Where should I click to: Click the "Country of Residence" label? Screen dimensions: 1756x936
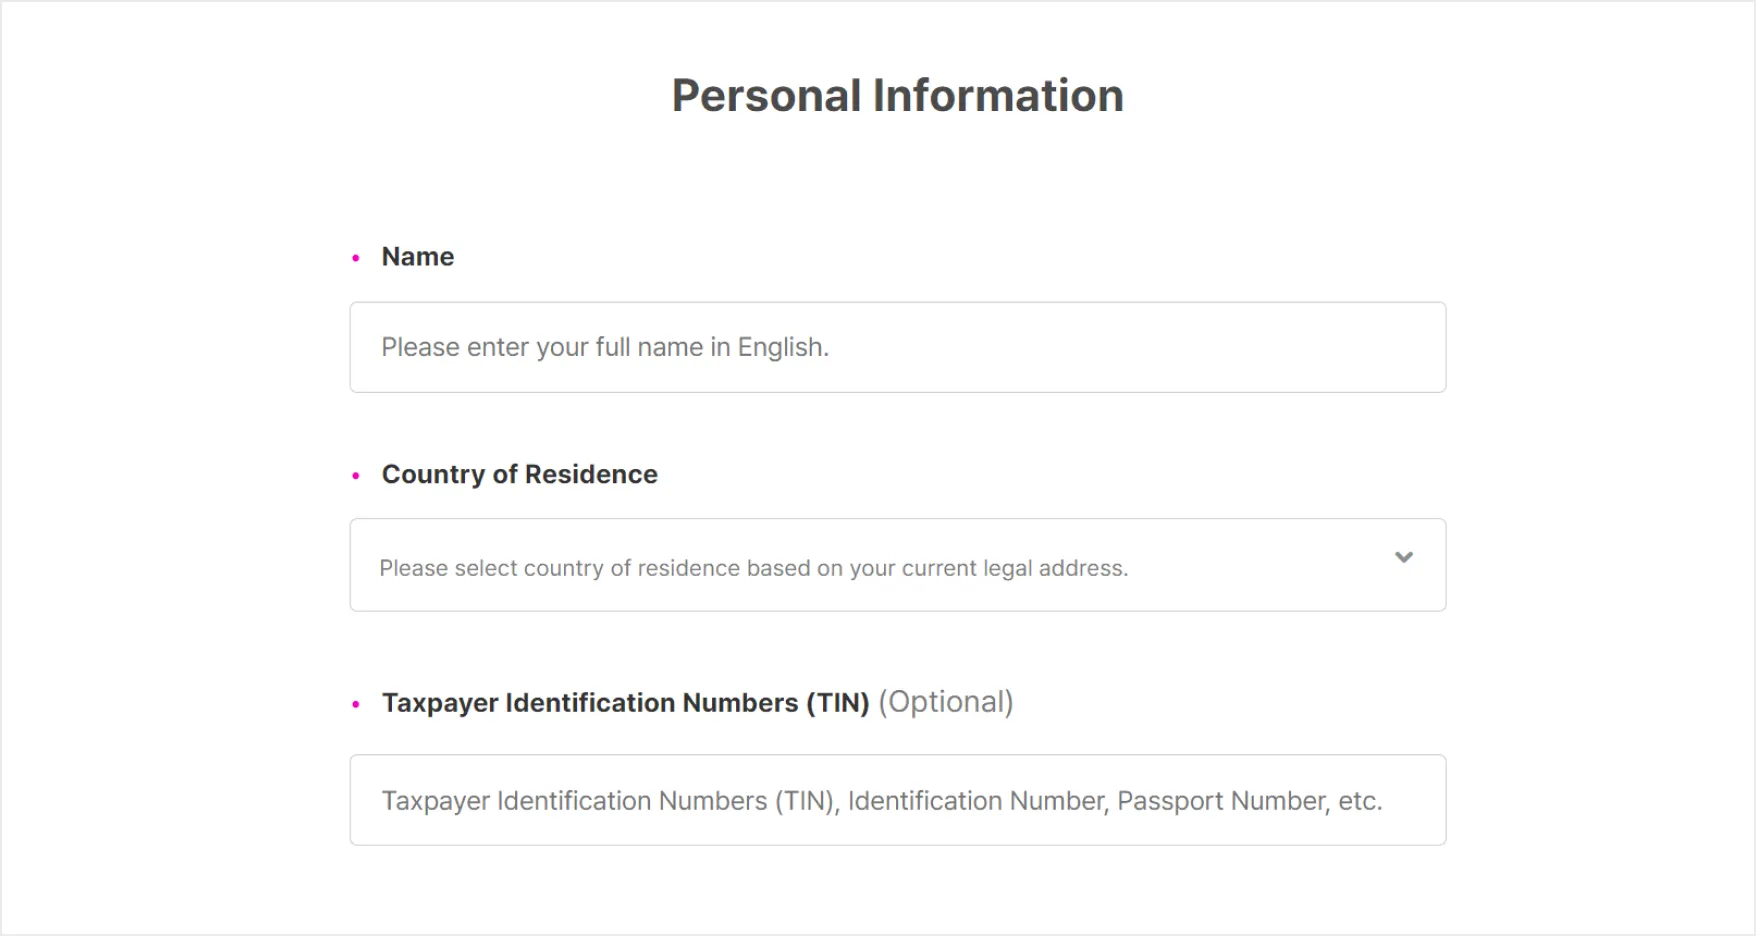pyautogui.click(x=519, y=474)
